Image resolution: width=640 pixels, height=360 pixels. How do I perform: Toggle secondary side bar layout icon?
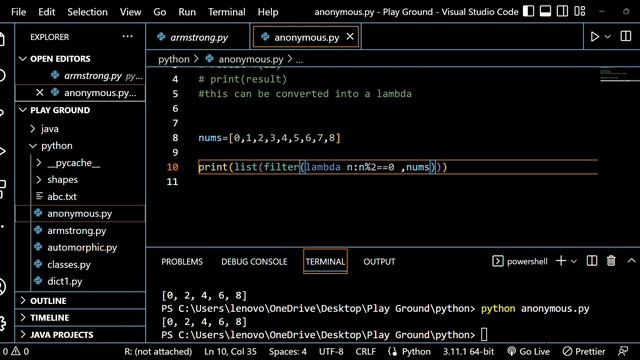[x=562, y=11]
